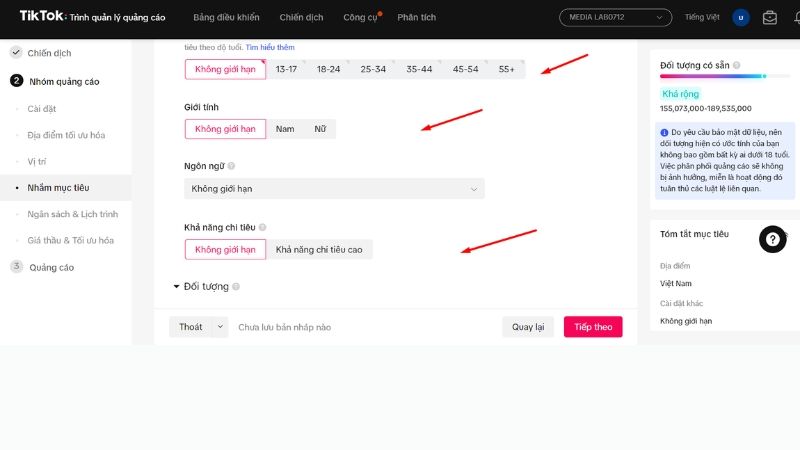Select age range 25-34
800x450 pixels.
click(373, 69)
